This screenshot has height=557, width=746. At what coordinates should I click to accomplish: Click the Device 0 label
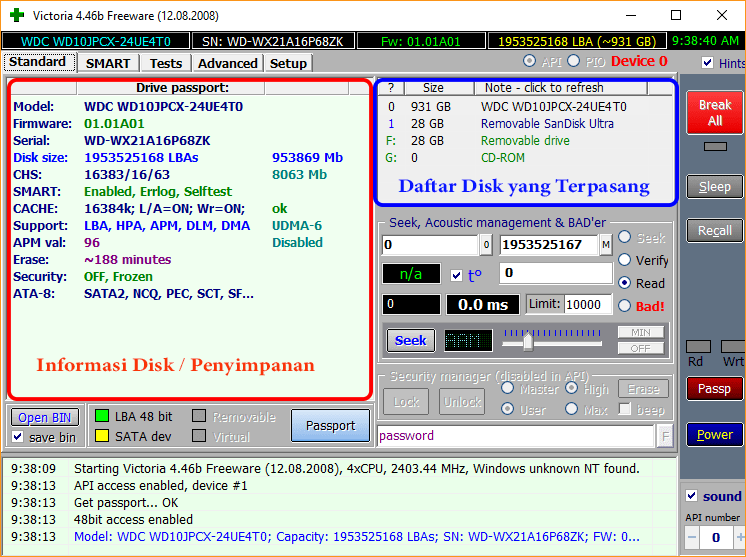pos(639,61)
